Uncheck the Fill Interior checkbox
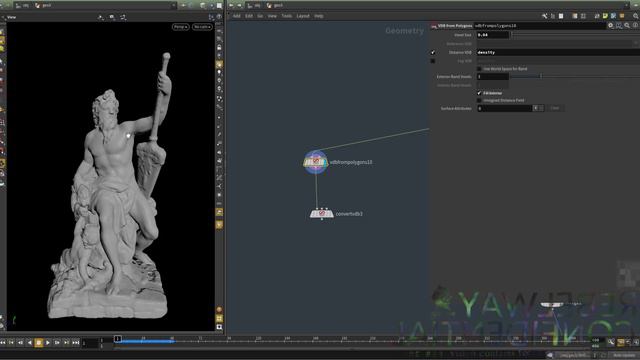 coord(480,93)
